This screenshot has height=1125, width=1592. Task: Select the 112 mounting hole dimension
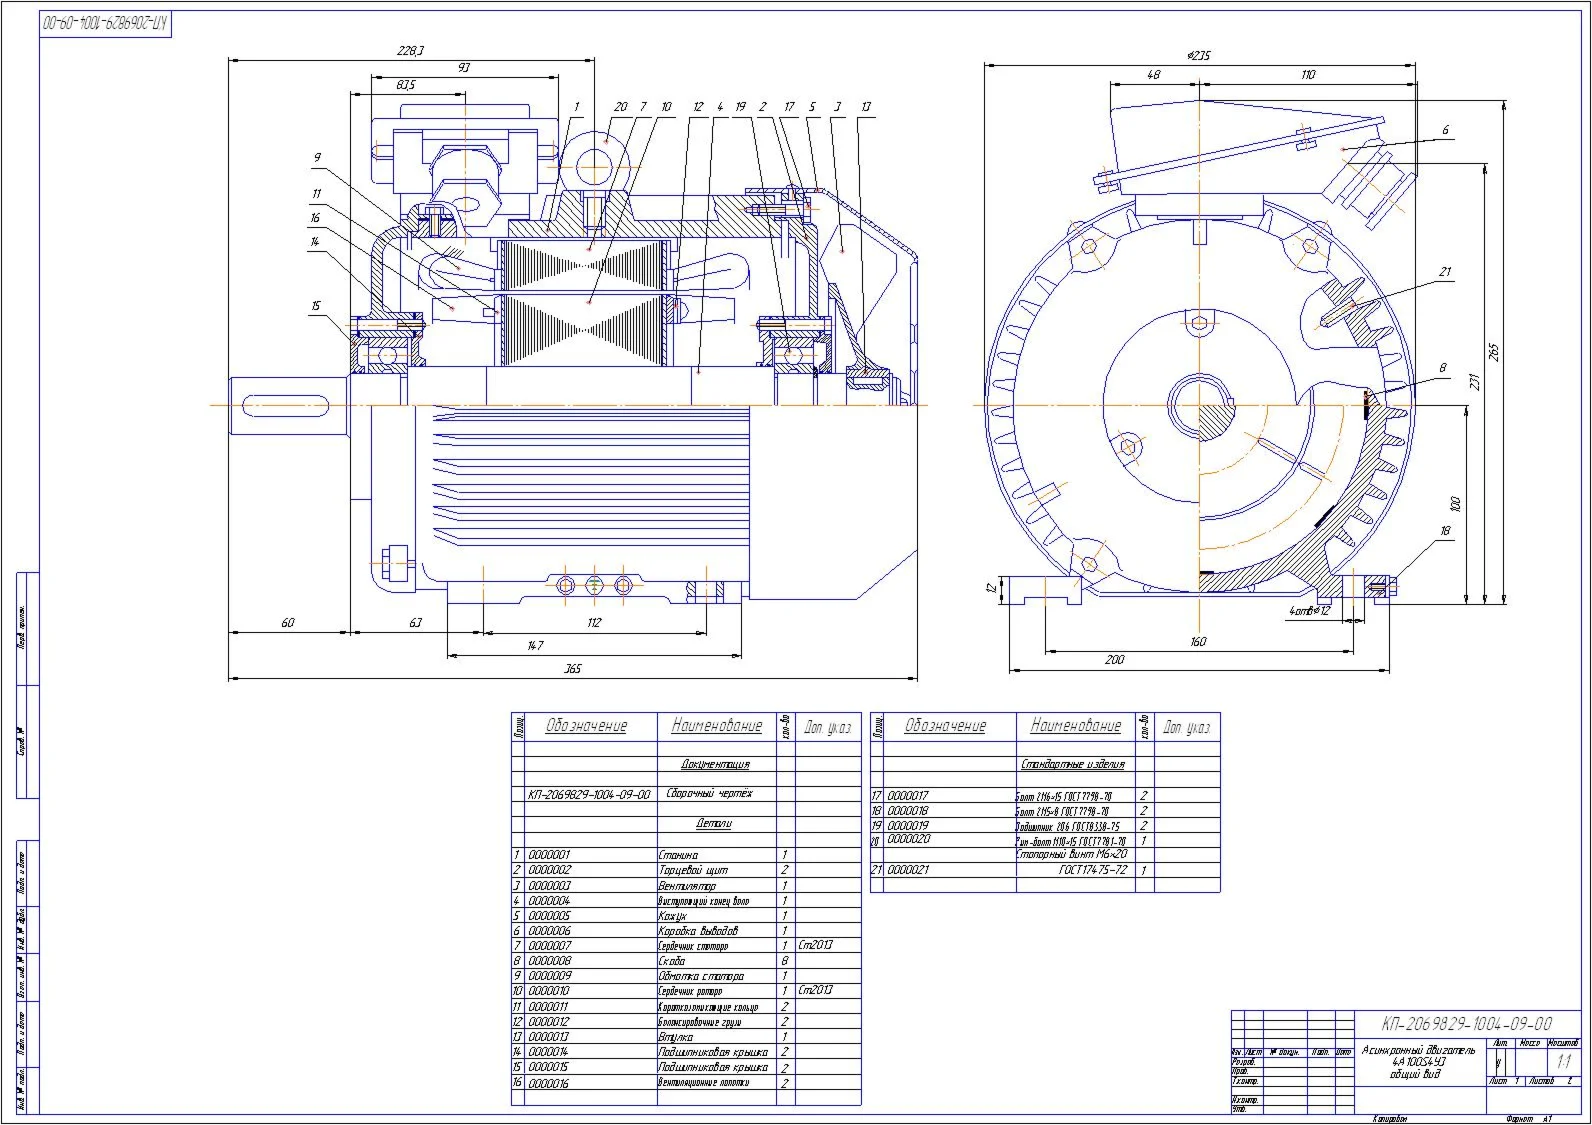[594, 623]
